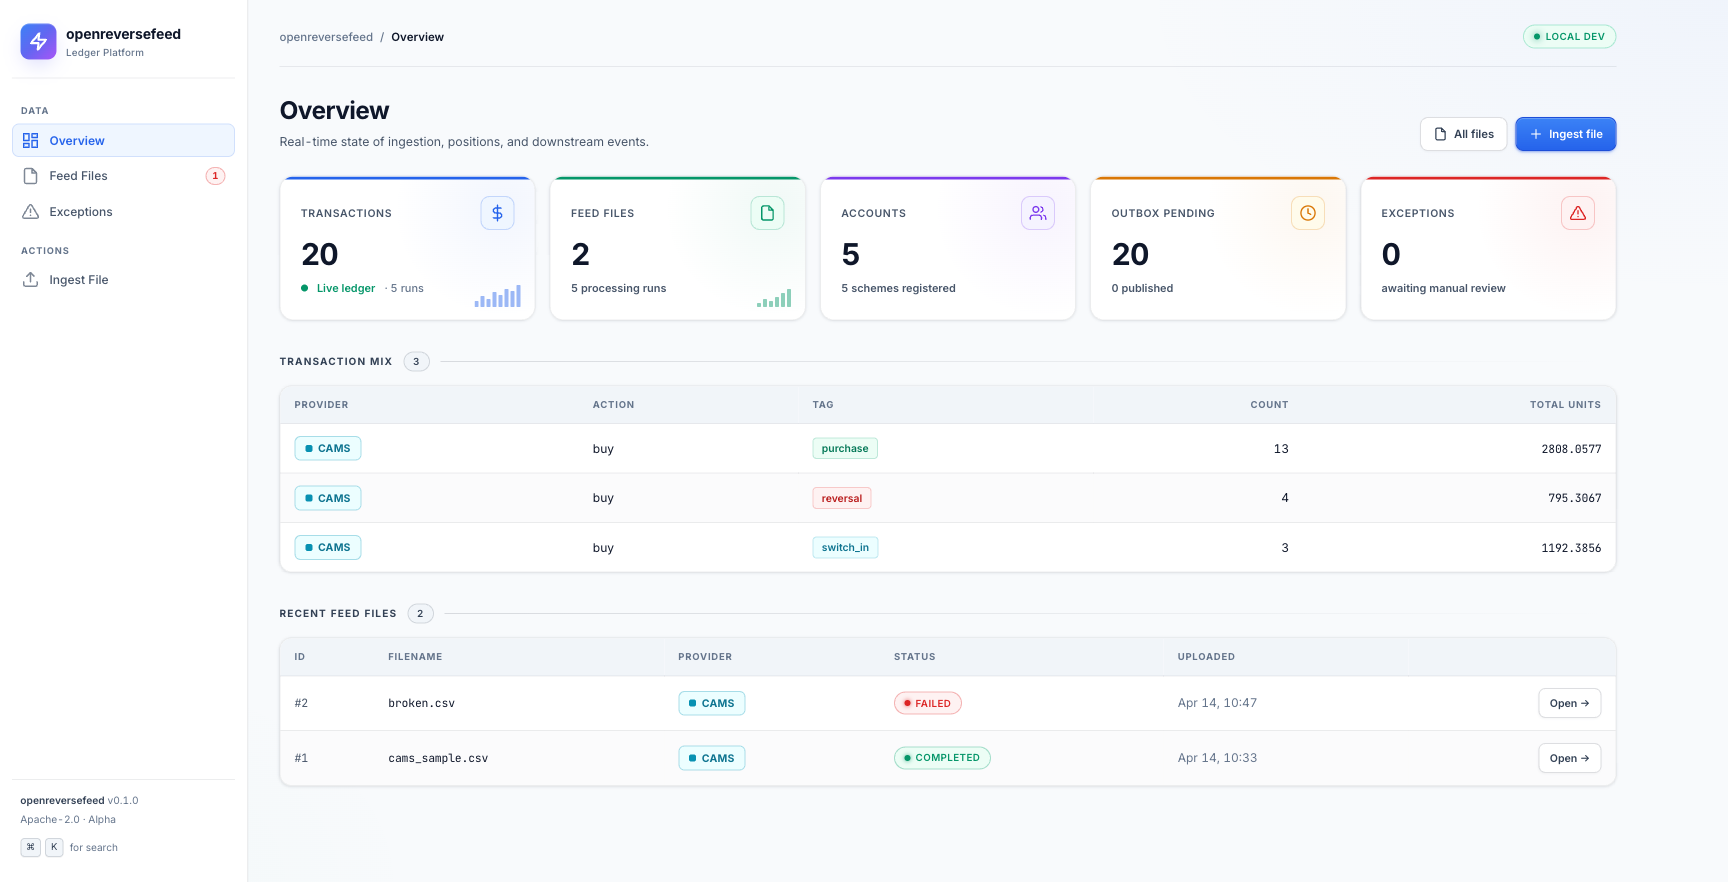Click the CAMS badge in broken.csv row
The width and height of the screenshot is (1728, 882).
(x=712, y=703)
